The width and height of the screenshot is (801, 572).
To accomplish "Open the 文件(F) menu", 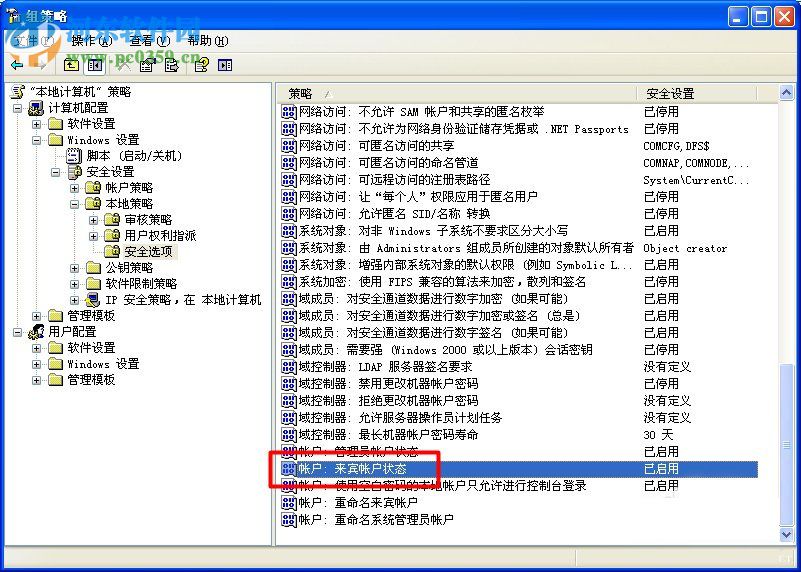I will click(x=34, y=41).
